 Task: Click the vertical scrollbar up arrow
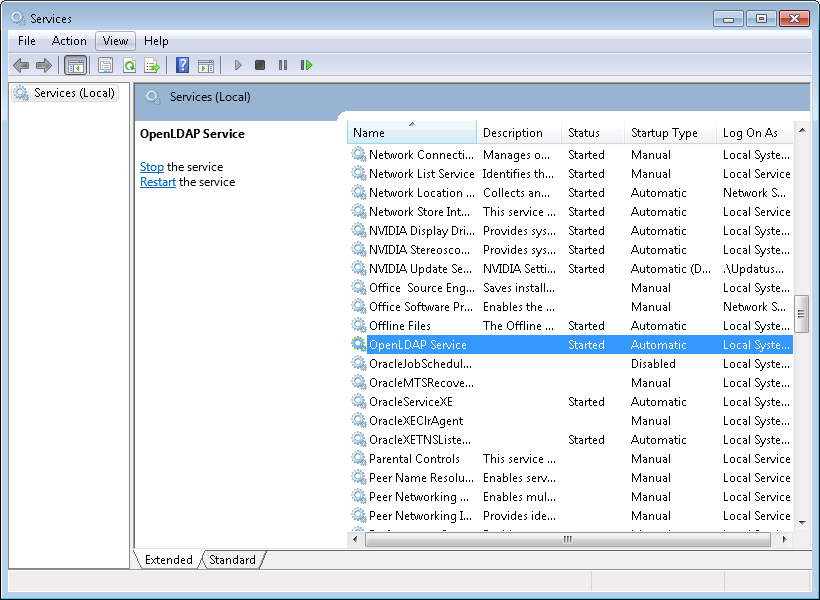point(802,130)
